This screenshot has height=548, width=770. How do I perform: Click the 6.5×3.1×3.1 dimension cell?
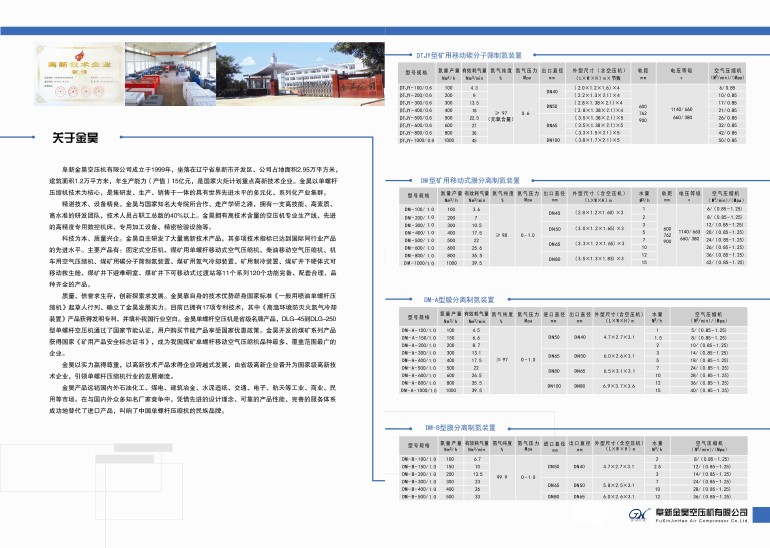[619, 371]
